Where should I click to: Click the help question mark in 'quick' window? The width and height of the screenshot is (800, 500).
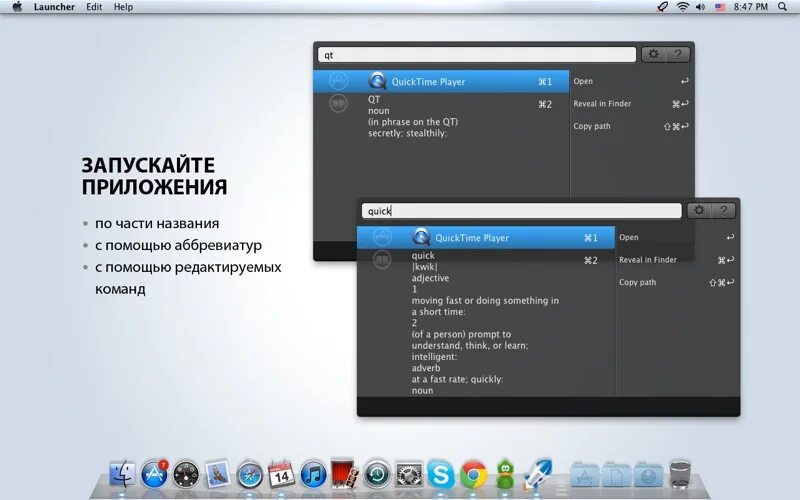[723, 211]
